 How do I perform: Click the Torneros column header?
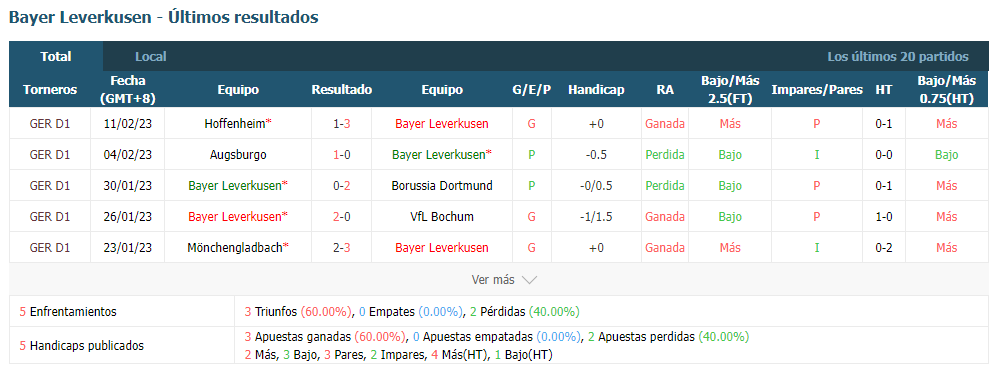[50, 90]
